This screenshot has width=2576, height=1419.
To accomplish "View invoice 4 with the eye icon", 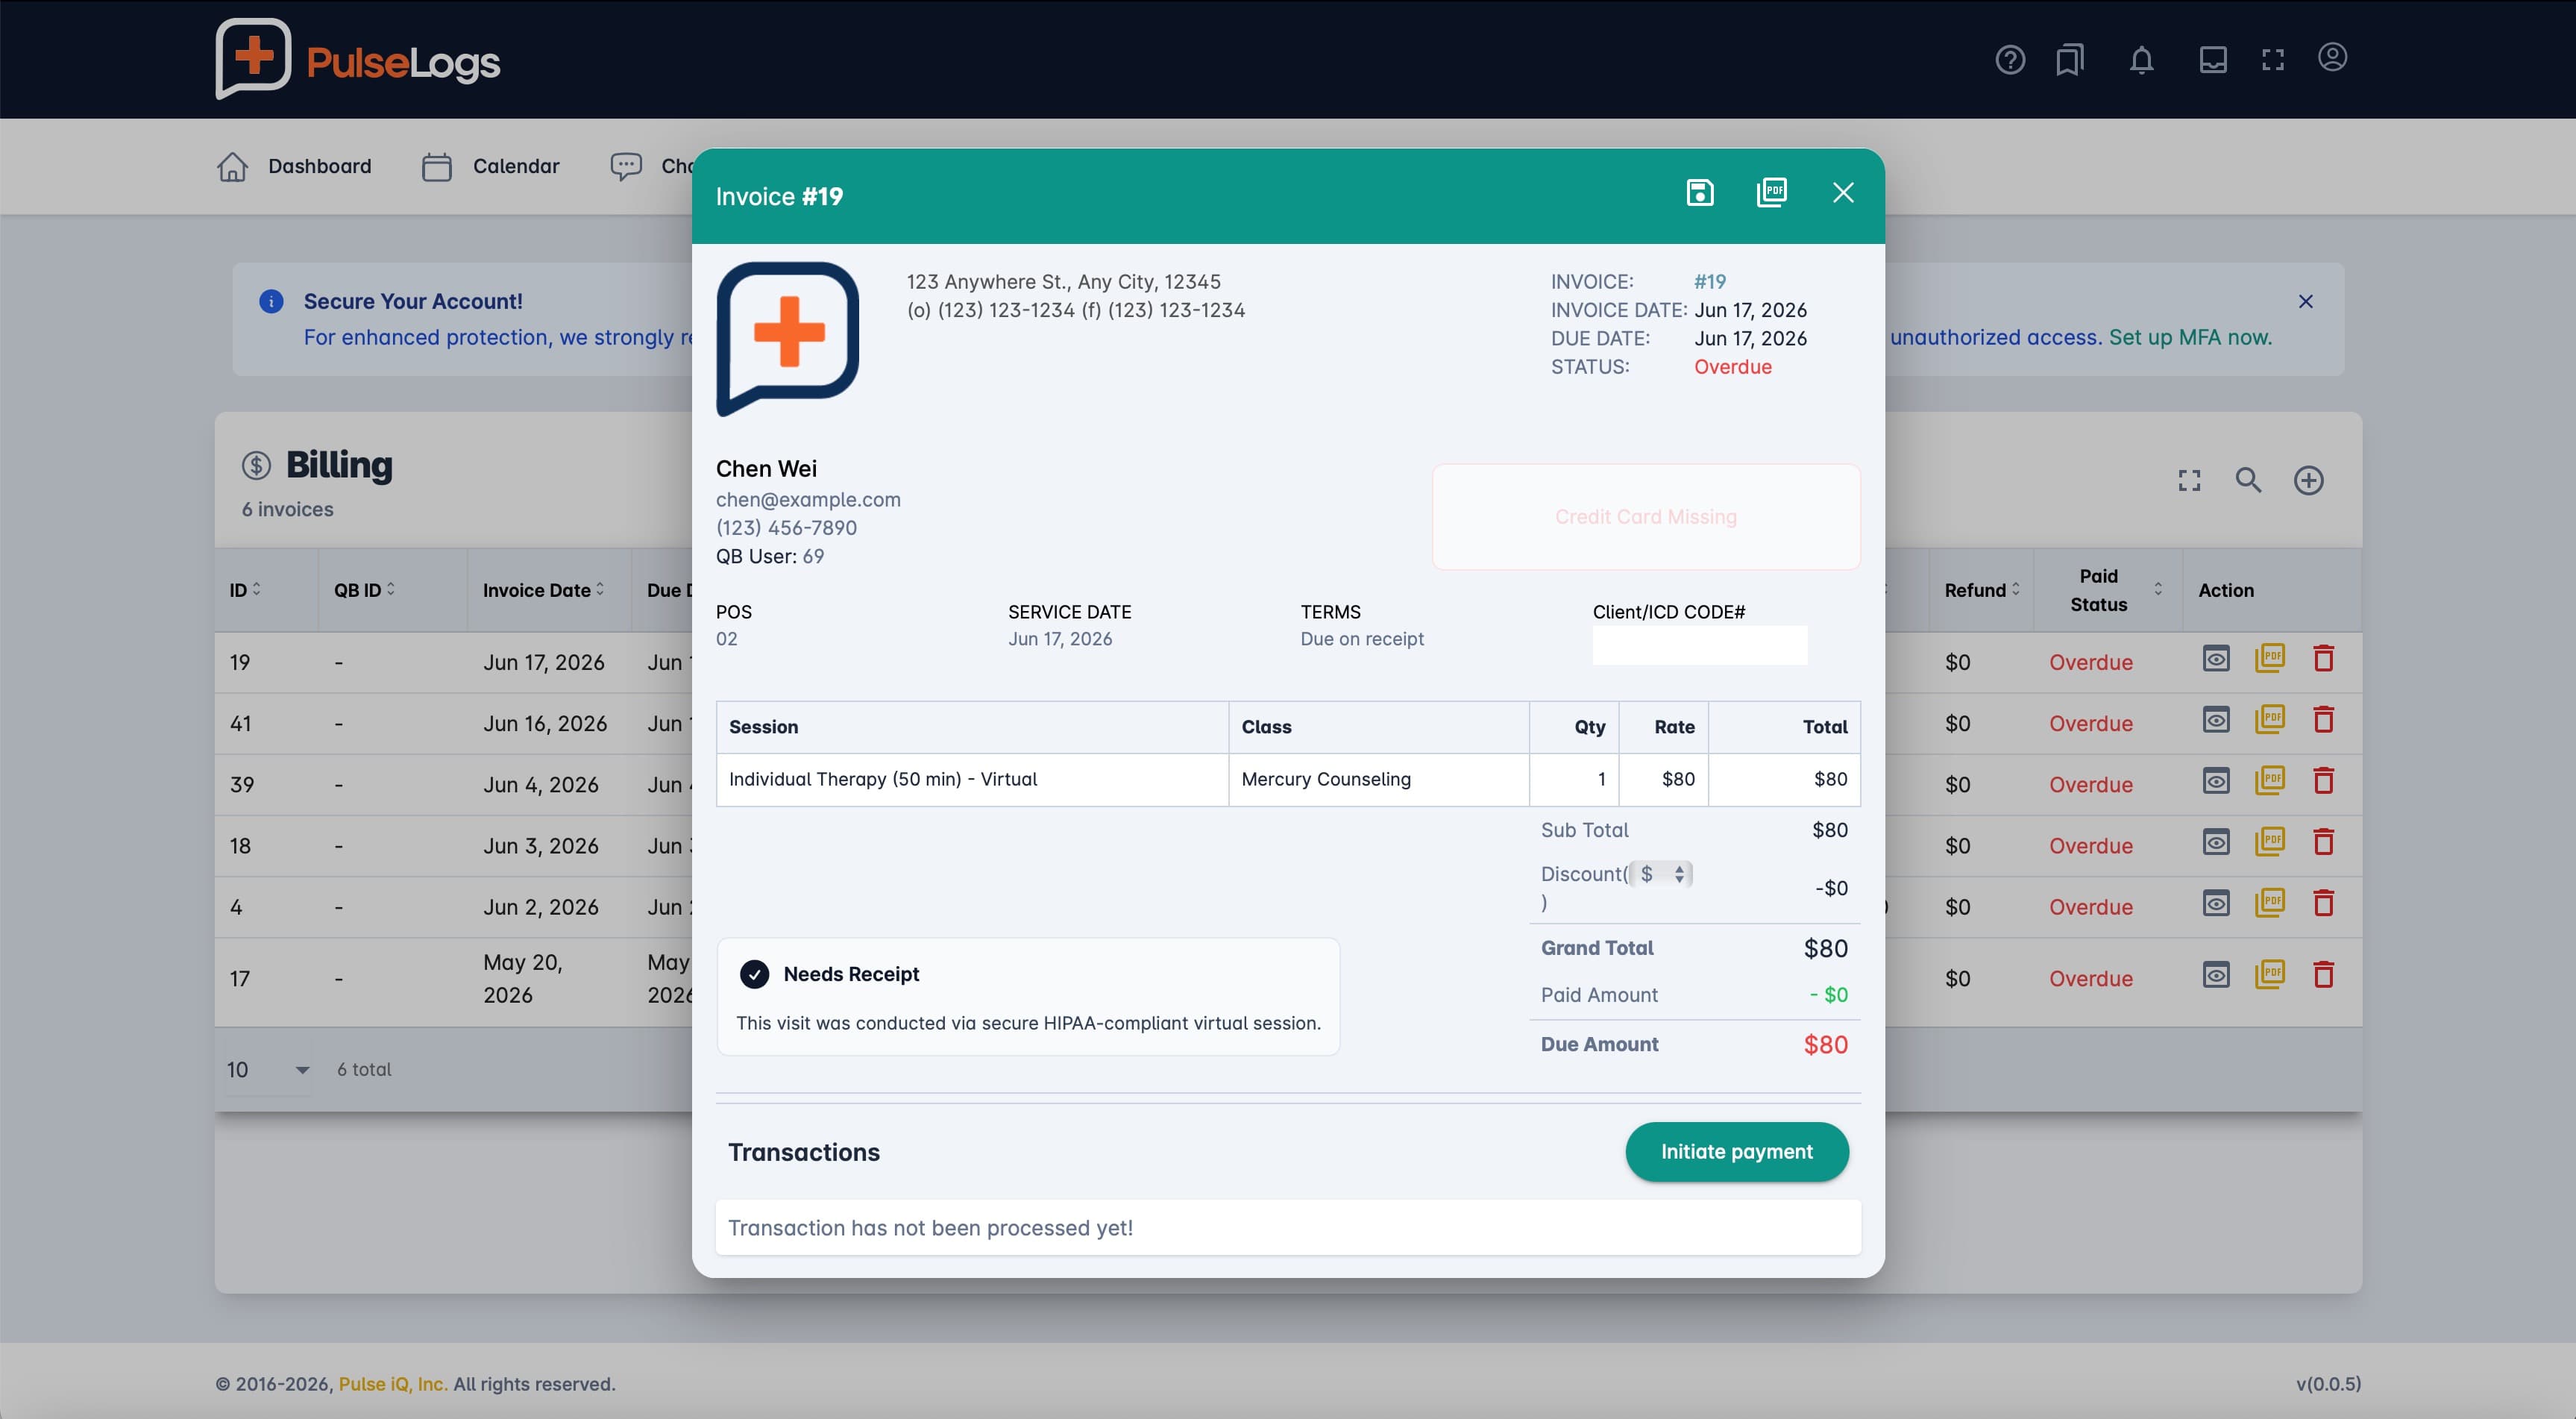I will point(2216,903).
